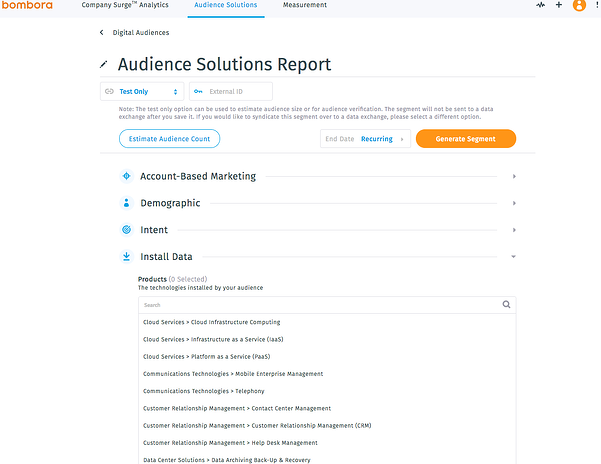The image size is (601, 464).
Task: Select Cloud Services > Infrastructure as a Service (IaaS)
Action: [x=327, y=339]
